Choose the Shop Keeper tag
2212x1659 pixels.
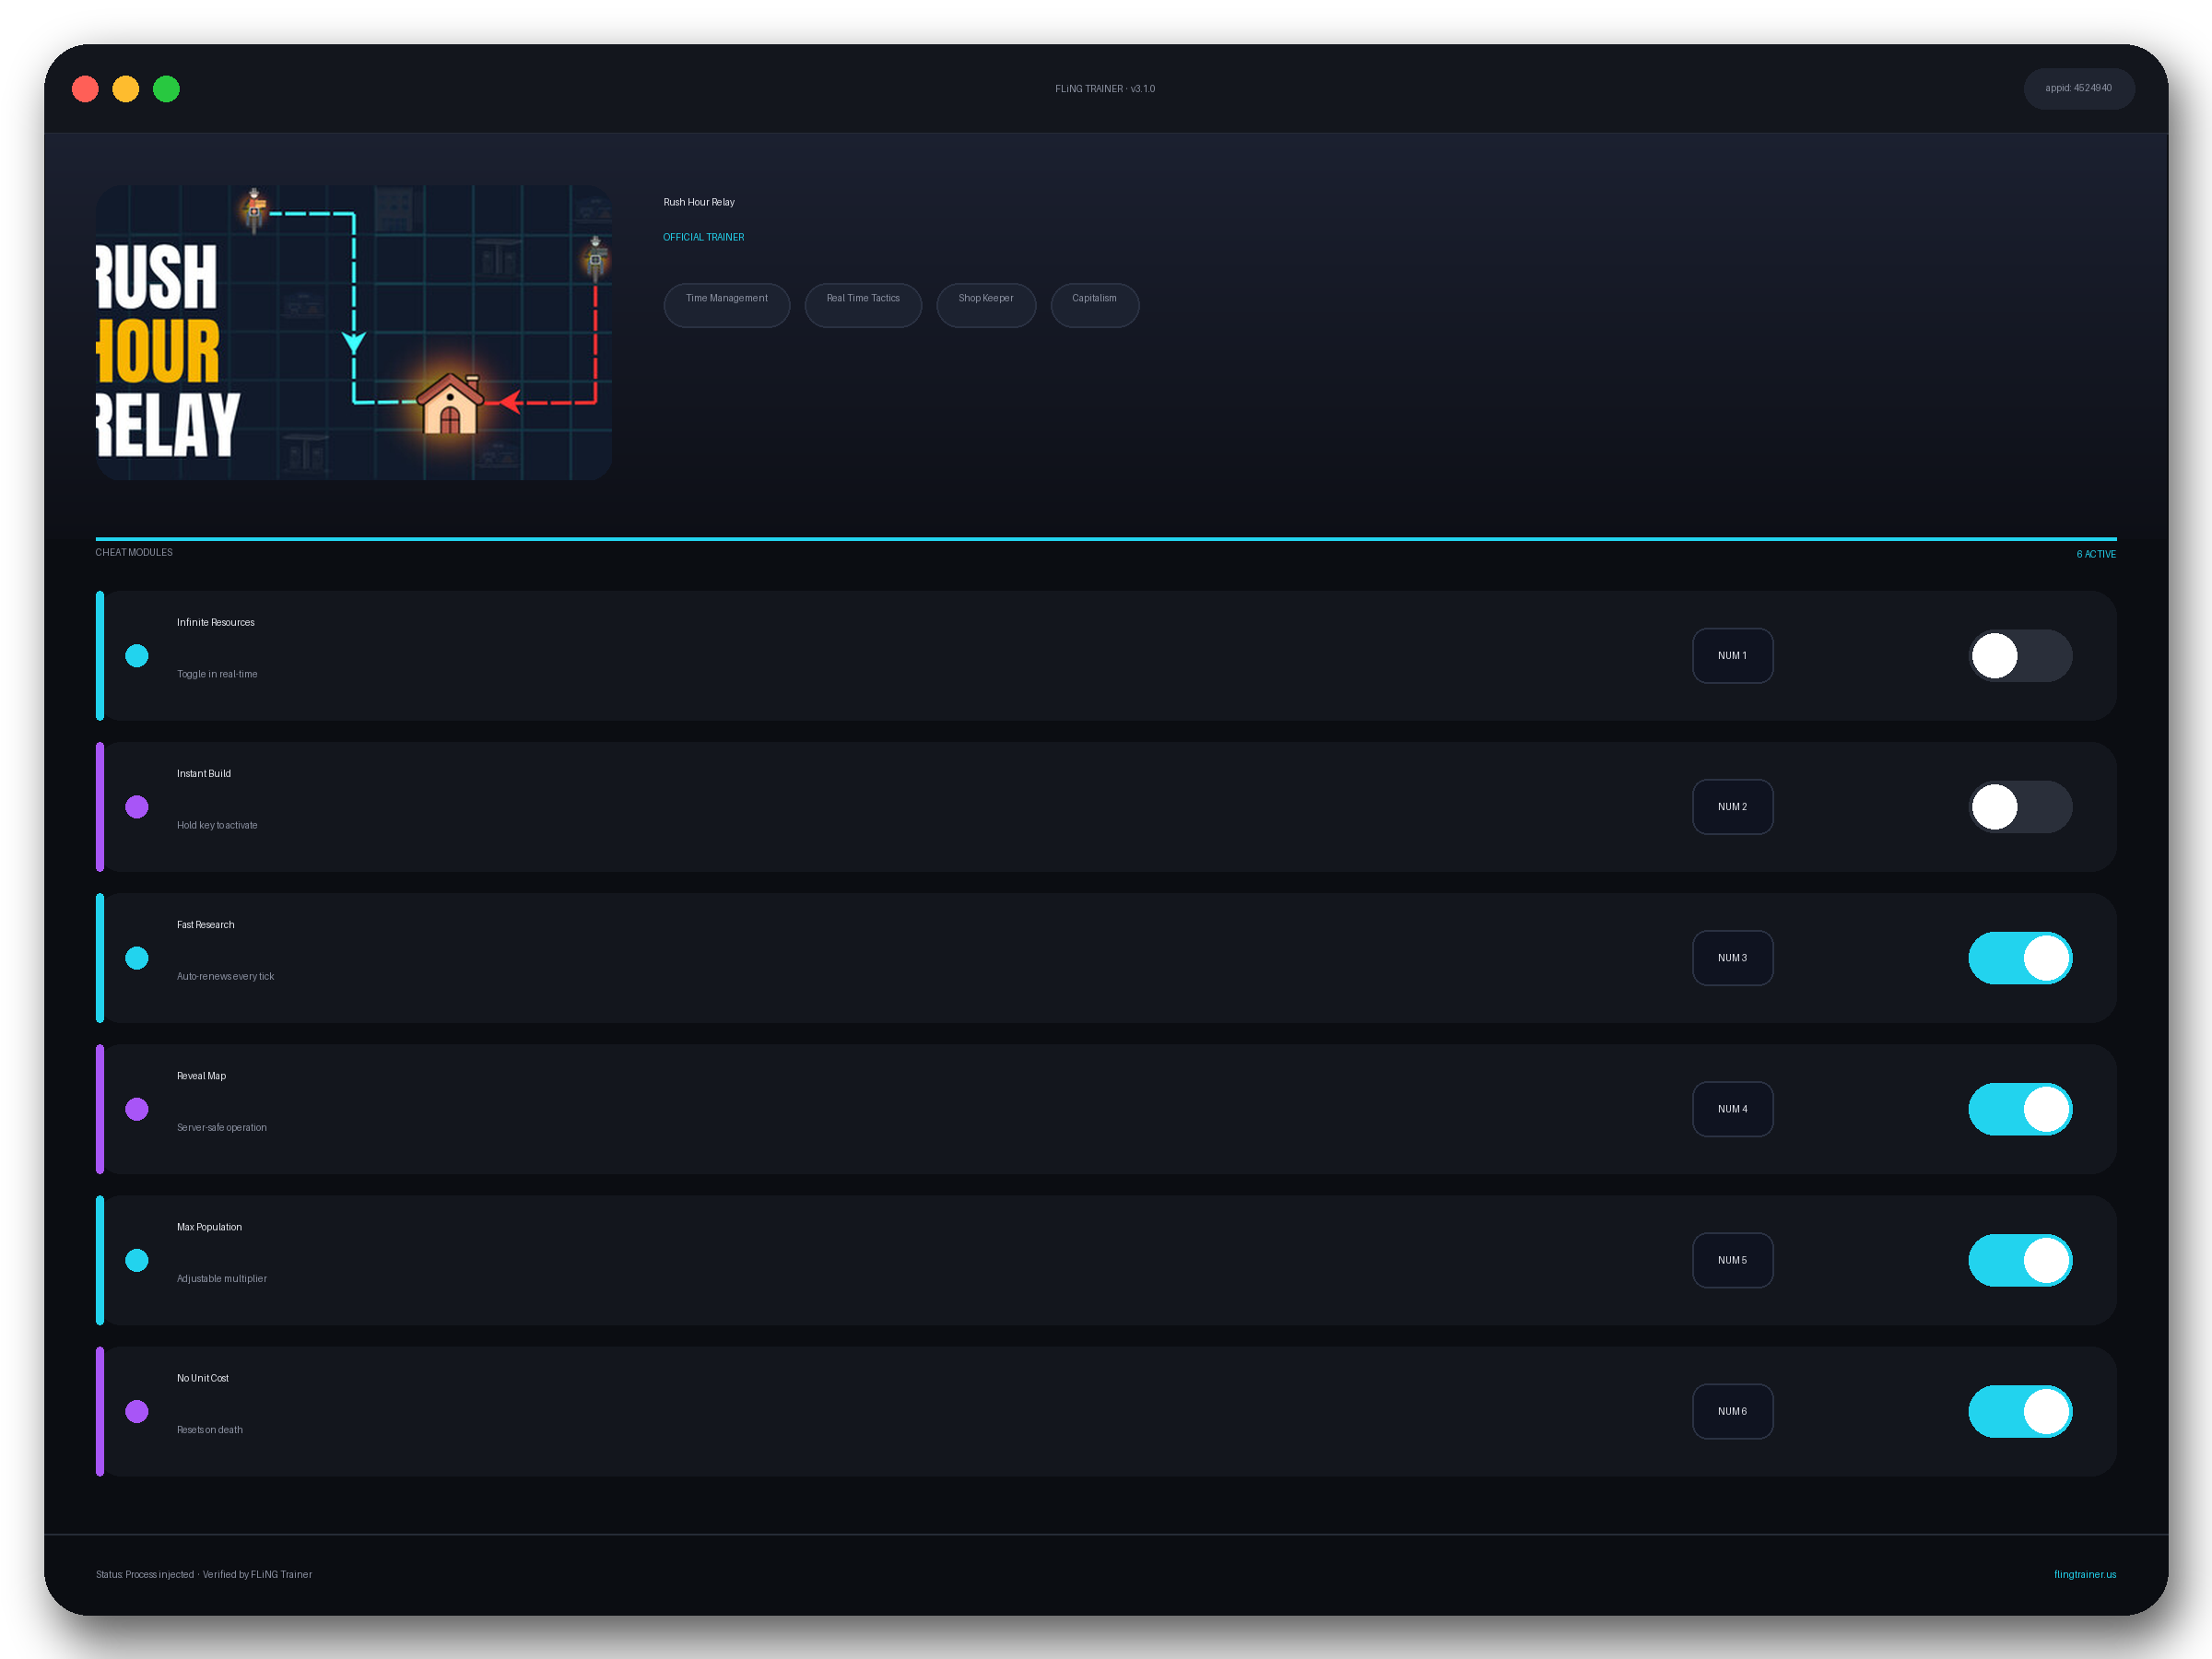(x=986, y=305)
